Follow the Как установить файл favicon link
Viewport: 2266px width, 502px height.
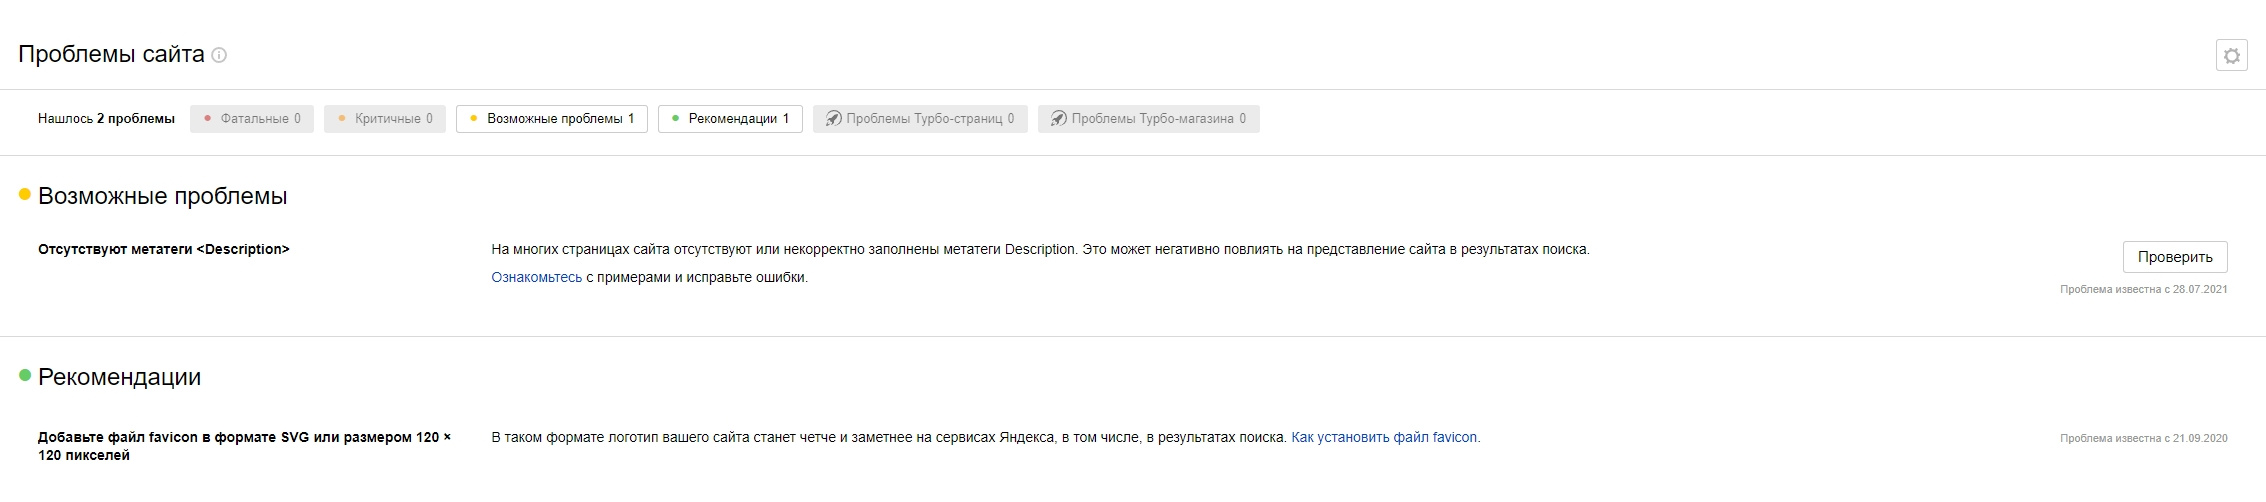pos(1384,437)
